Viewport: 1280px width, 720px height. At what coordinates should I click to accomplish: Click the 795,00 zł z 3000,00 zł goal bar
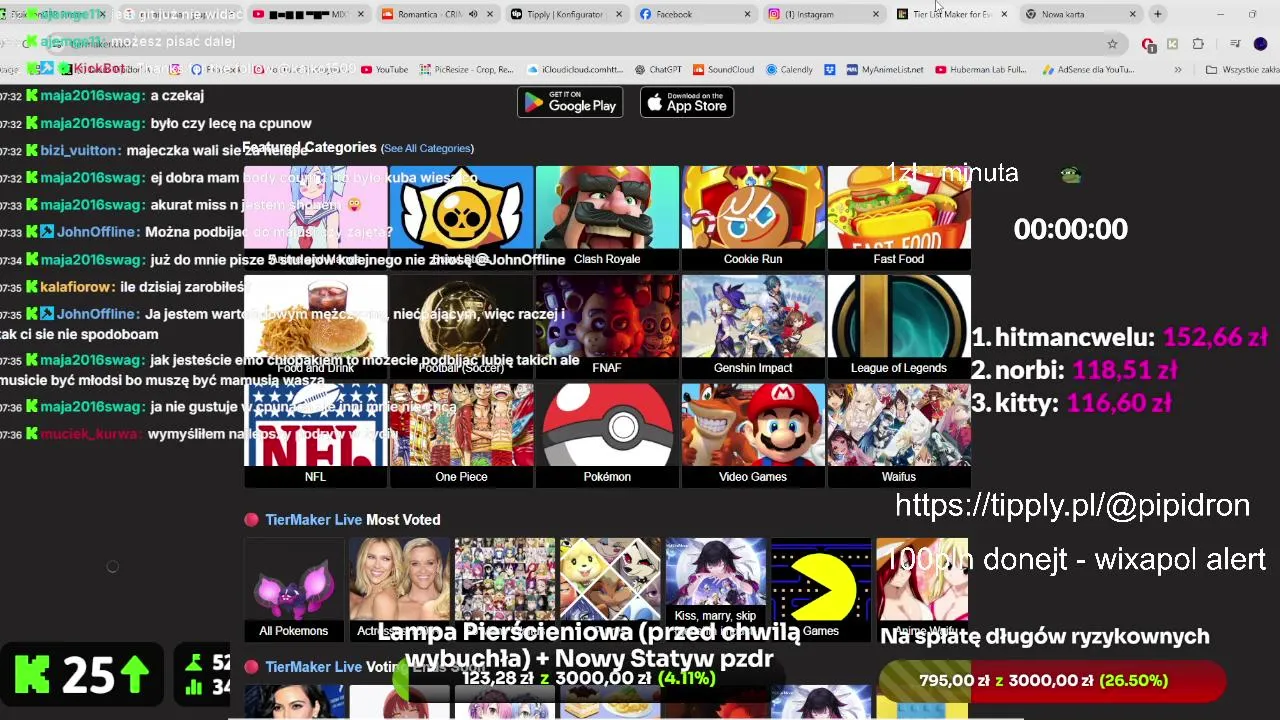click(1052, 681)
